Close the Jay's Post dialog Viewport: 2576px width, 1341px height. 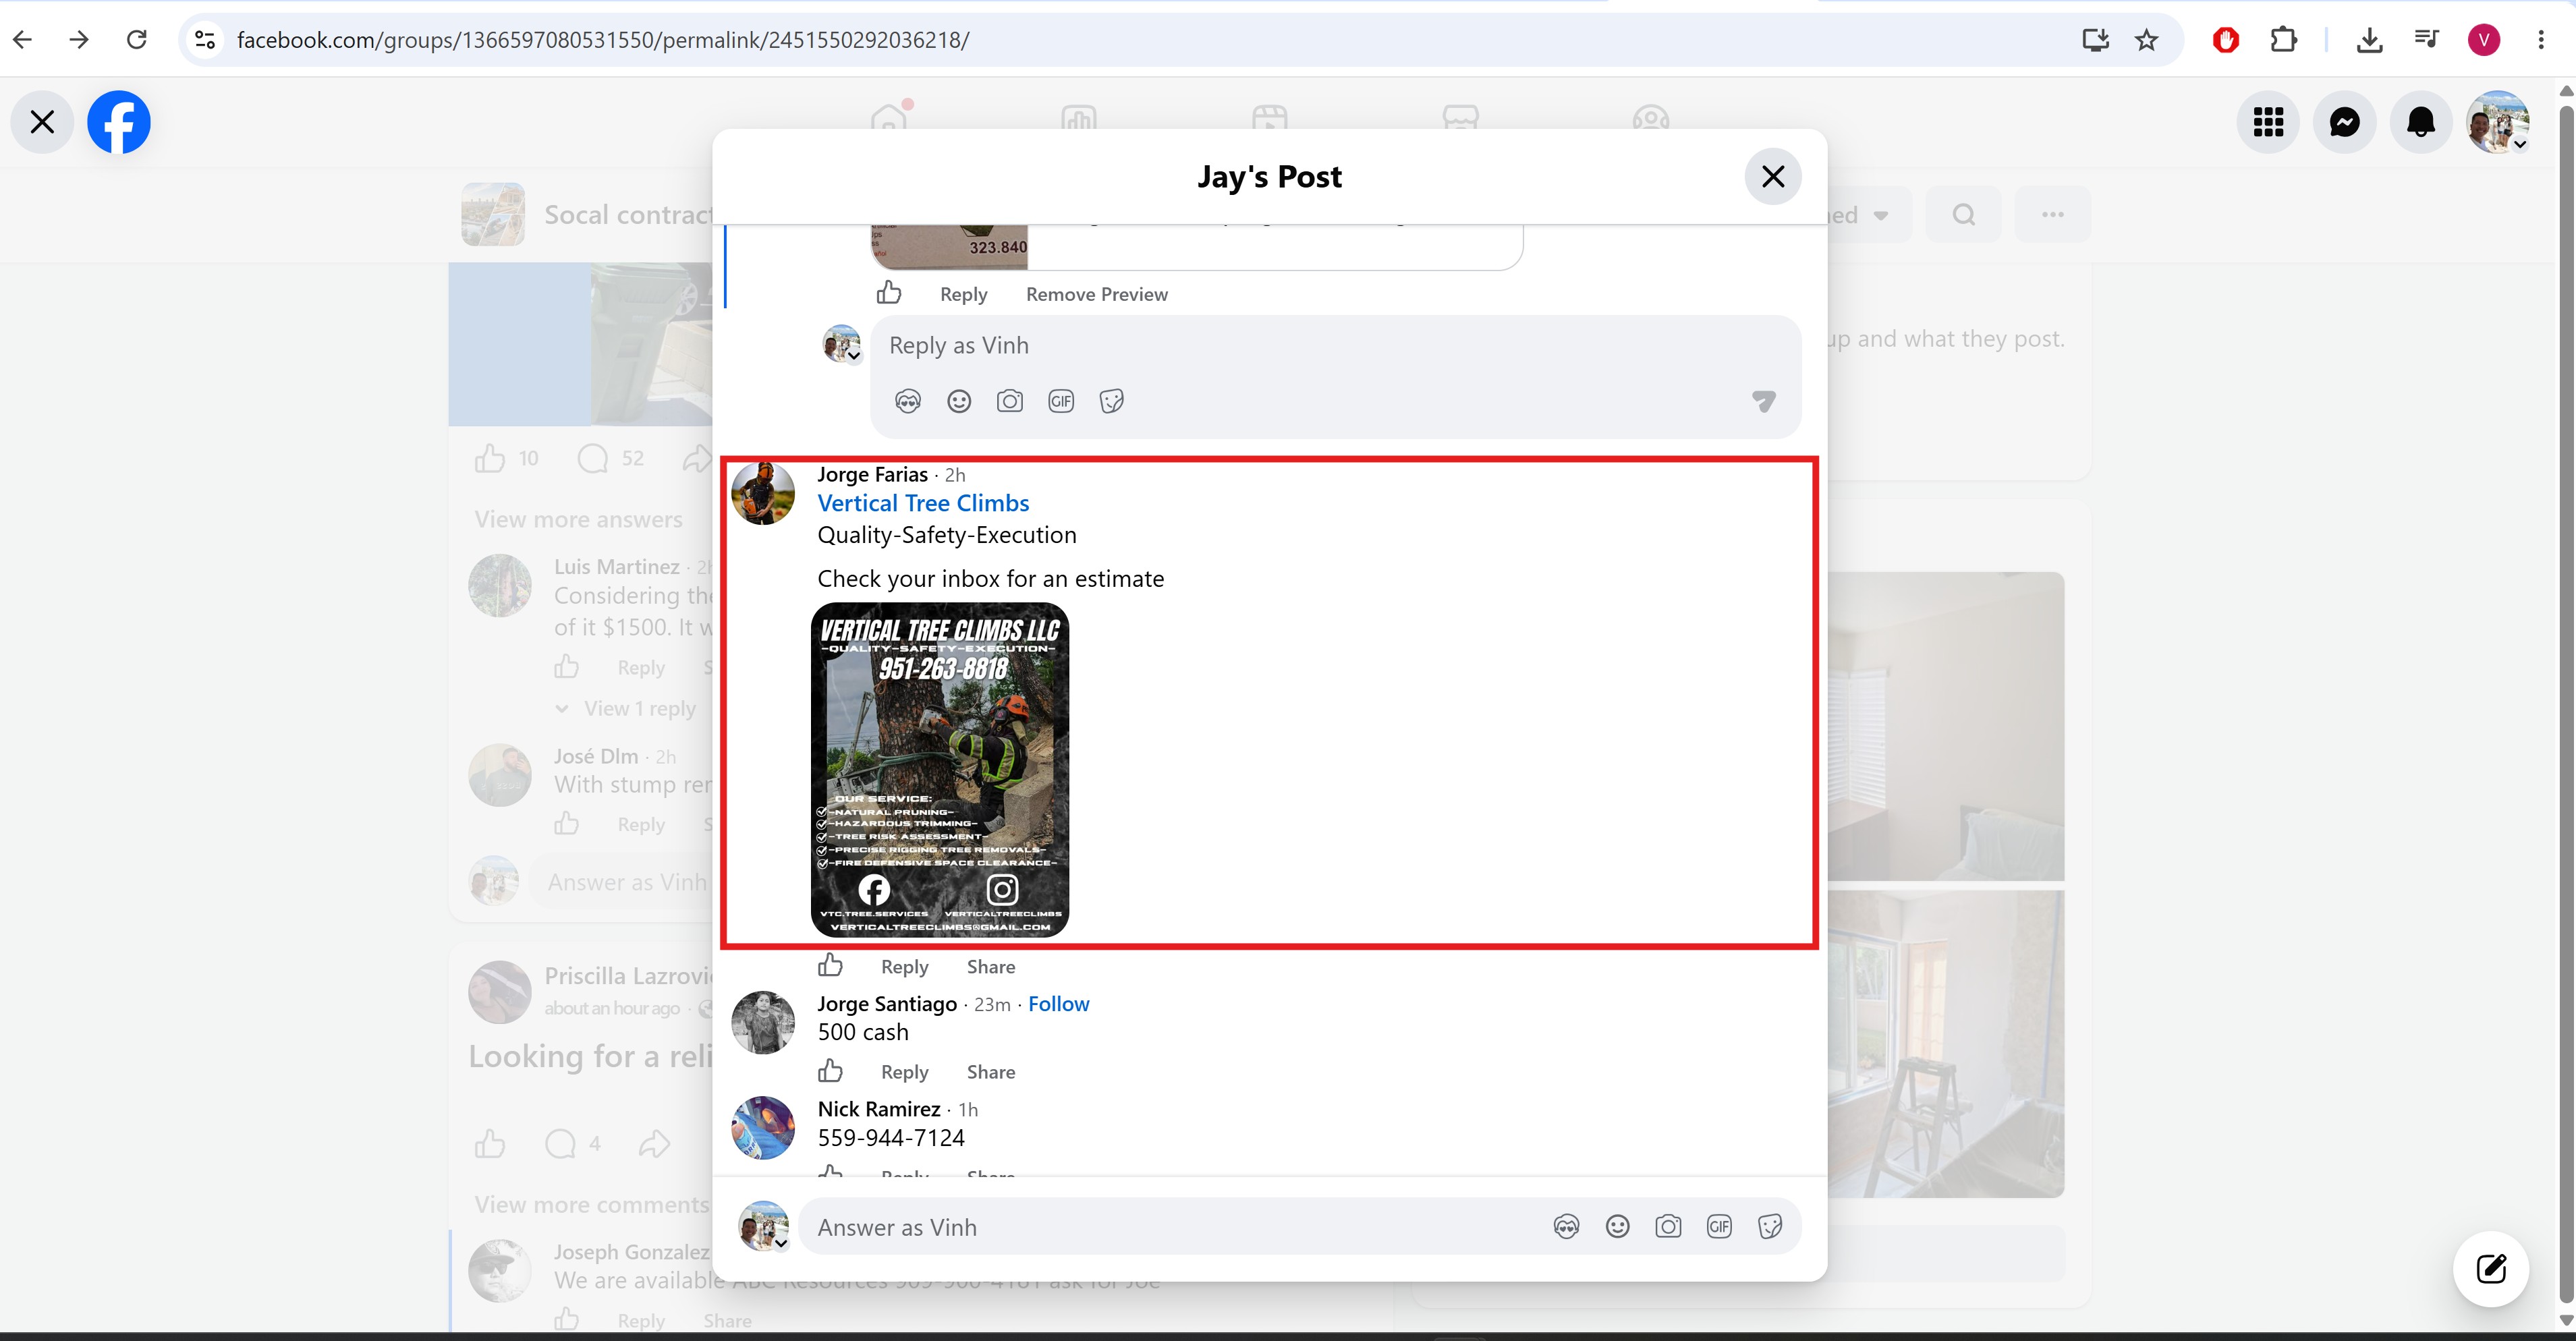1772,177
